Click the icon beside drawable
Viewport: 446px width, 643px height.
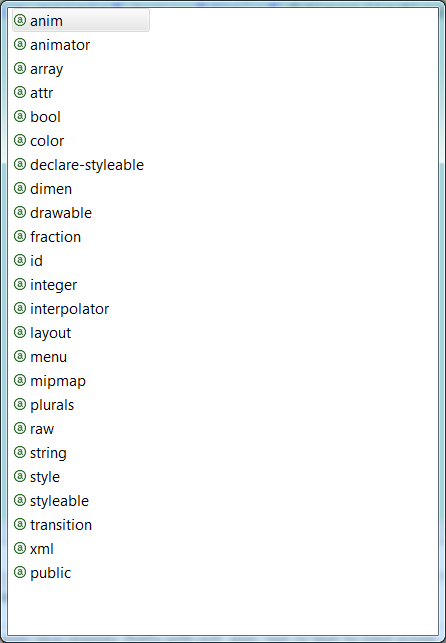(x=20, y=212)
